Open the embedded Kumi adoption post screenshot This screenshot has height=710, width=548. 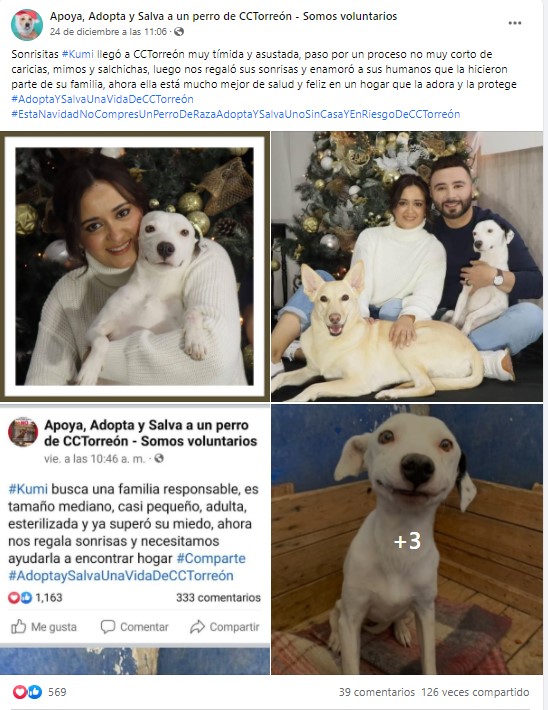pyautogui.click(x=135, y=540)
